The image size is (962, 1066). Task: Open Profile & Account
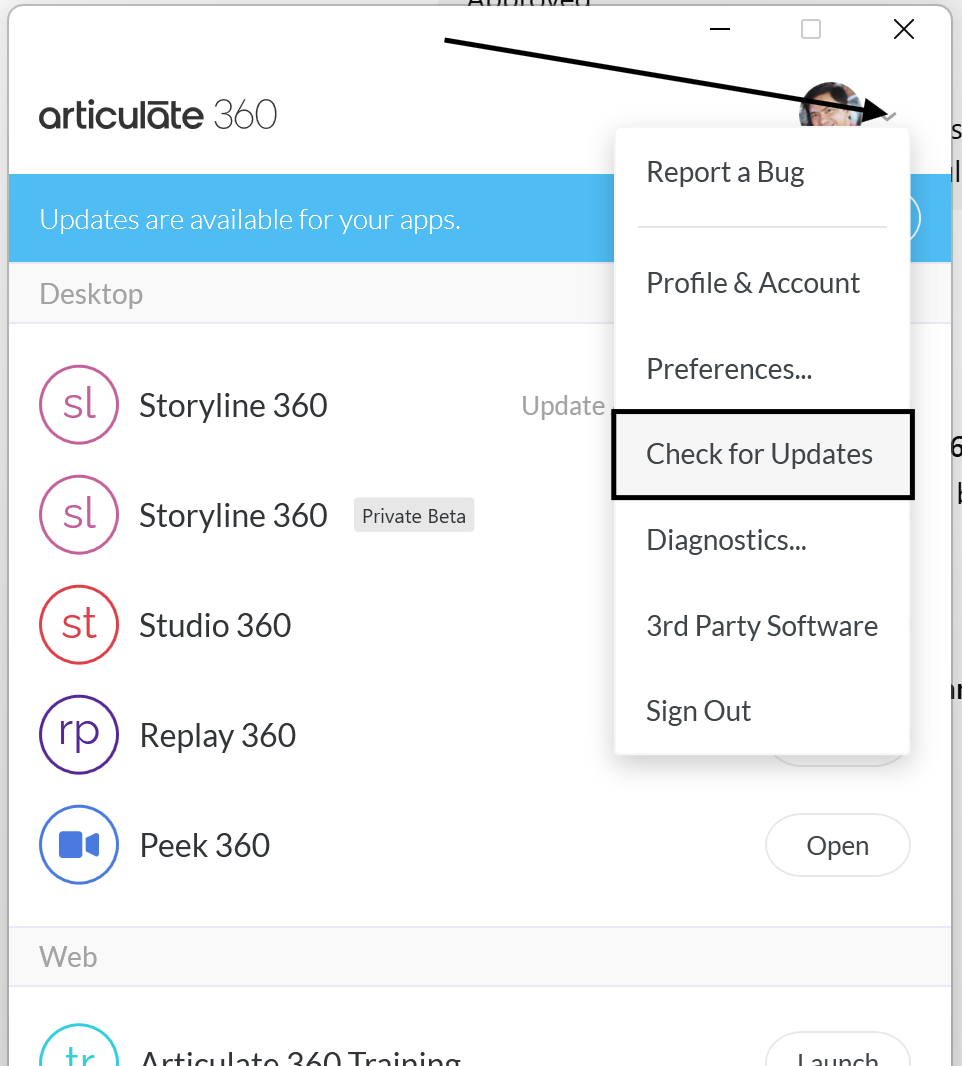pyautogui.click(x=753, y=283)
